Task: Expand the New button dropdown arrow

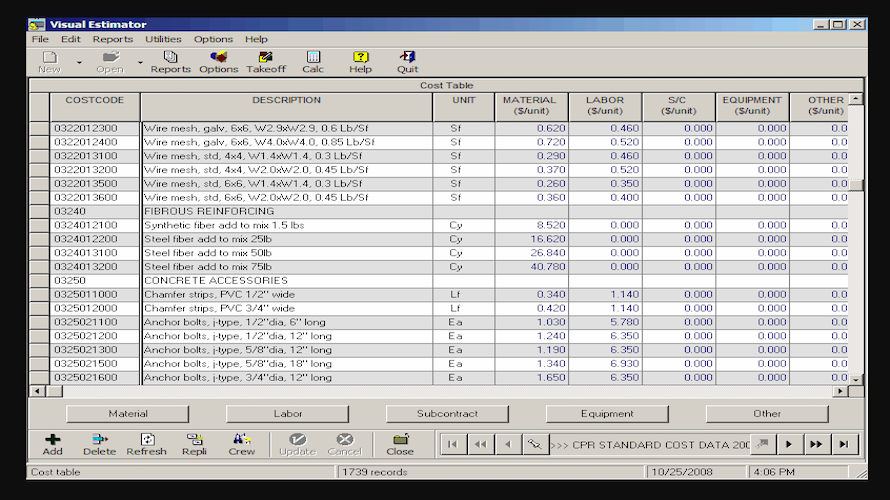Action: 79,63
